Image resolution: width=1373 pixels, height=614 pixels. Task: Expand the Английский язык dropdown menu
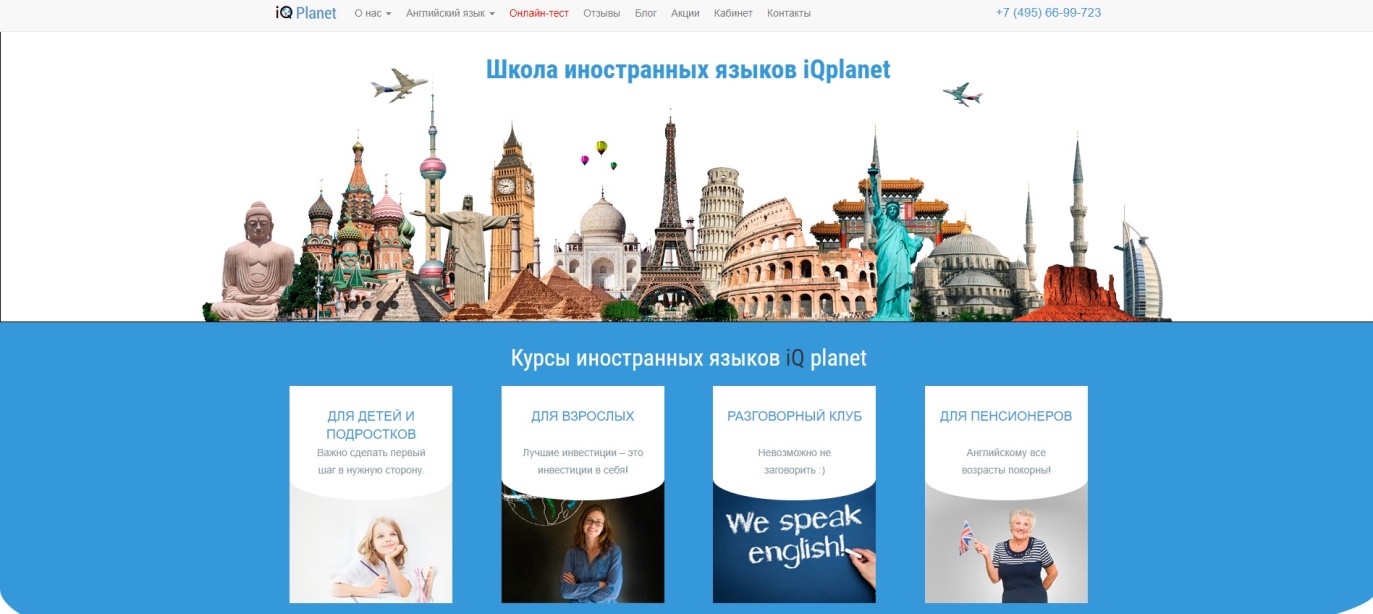tap(450, 13)
